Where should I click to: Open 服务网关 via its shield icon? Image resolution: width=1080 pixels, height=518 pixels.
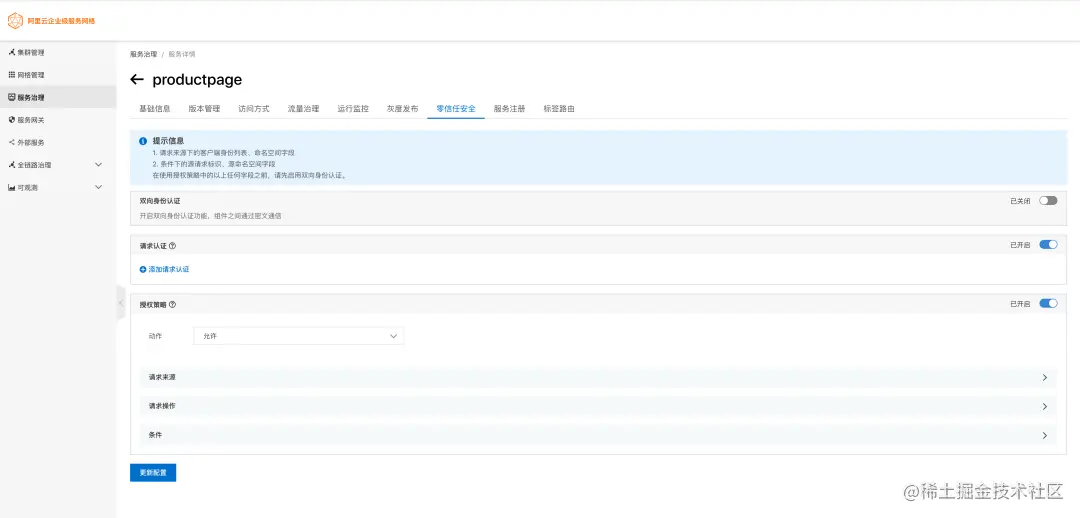[x=12, y=120]
